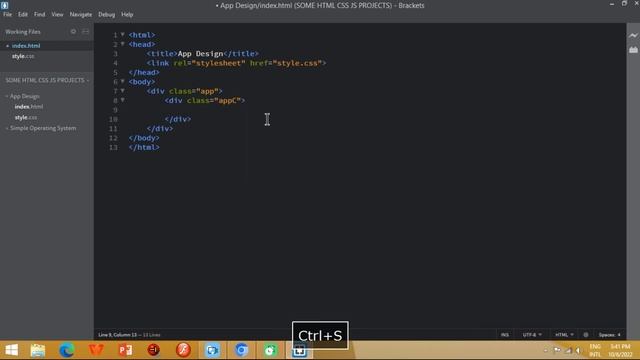The image size is (640, 360).
Task: Open the green recorder taskbar icon
Action: click(x=270, y=350)
